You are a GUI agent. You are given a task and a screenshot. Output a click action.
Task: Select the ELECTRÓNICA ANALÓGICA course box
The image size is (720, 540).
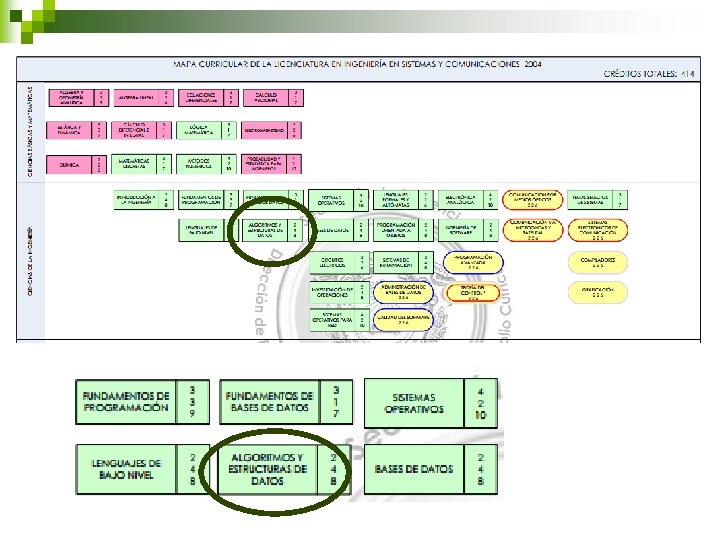tap(468, 200)
